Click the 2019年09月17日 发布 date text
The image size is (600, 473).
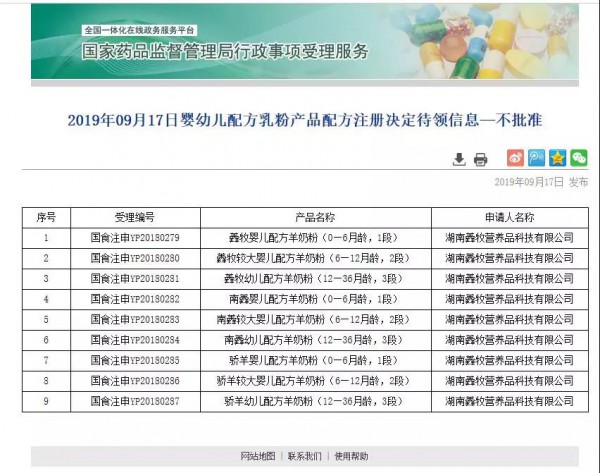pyautogui.click(x=541, y=182)
